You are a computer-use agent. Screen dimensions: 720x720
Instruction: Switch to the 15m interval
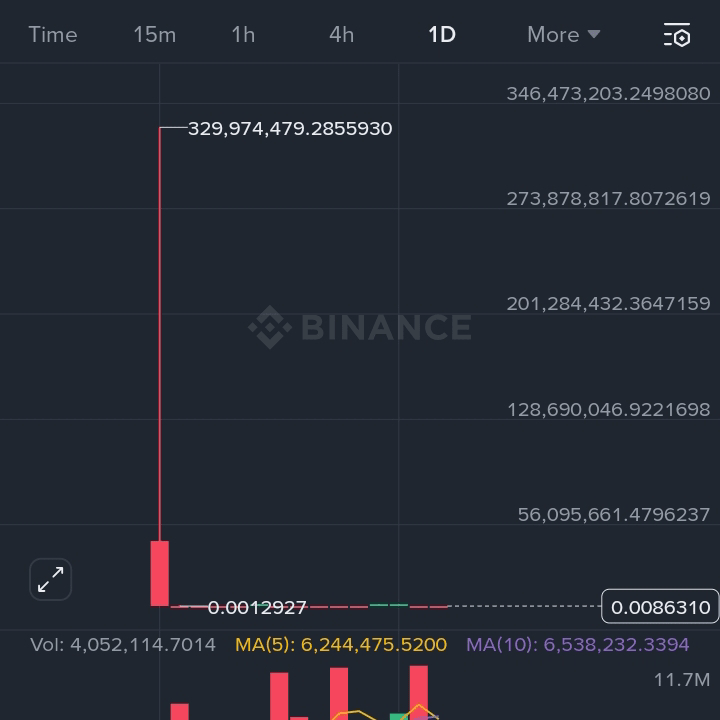click(155, 35)
